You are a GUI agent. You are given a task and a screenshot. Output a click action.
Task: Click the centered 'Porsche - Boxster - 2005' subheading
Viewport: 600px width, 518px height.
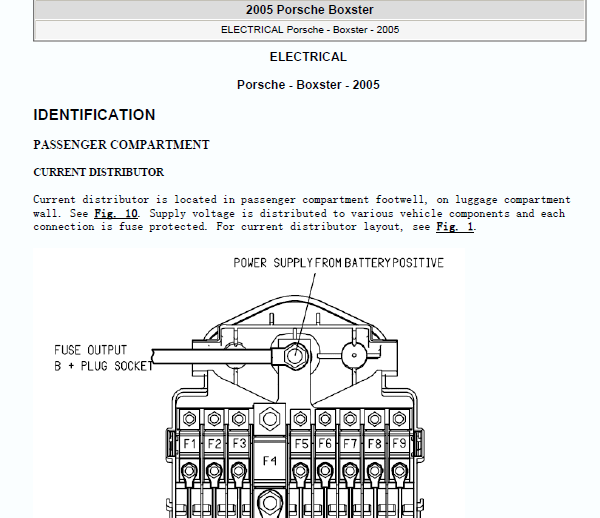pos(308,85)
